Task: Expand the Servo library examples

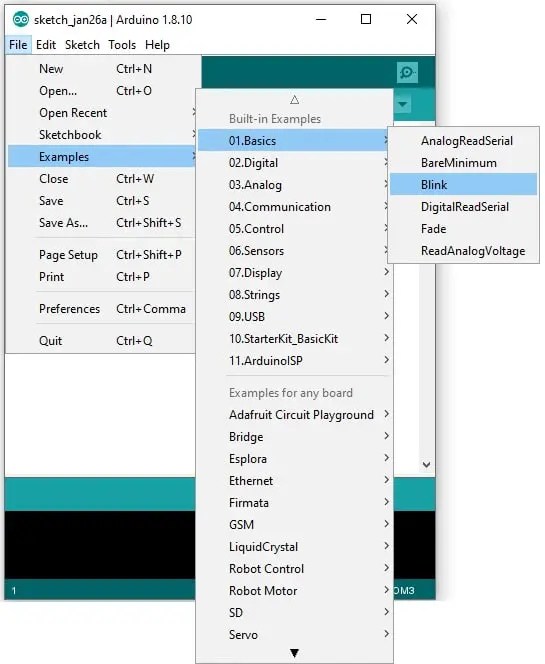Action: (294, 635)
